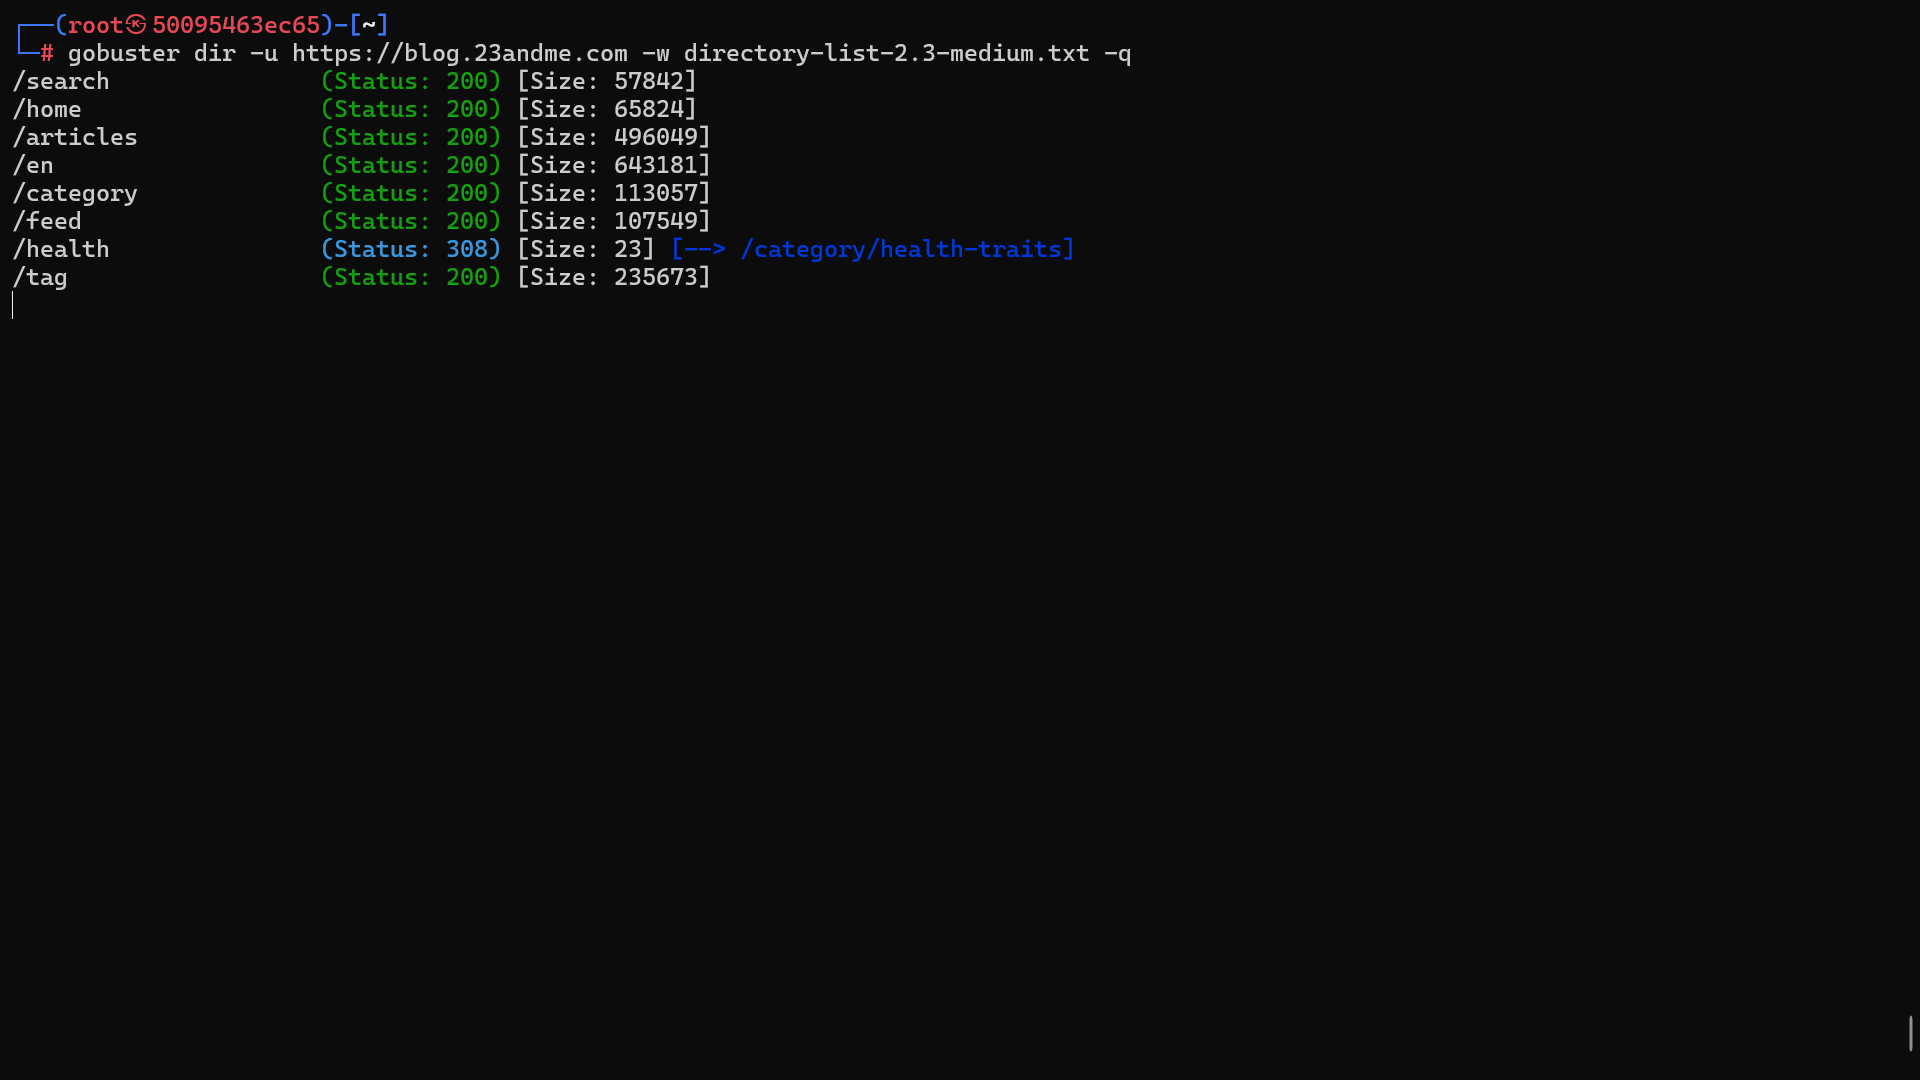This screenshot has height=1080, width=1920.
Task: Click the /health redirect result line
Action: [x=60, y=249]
